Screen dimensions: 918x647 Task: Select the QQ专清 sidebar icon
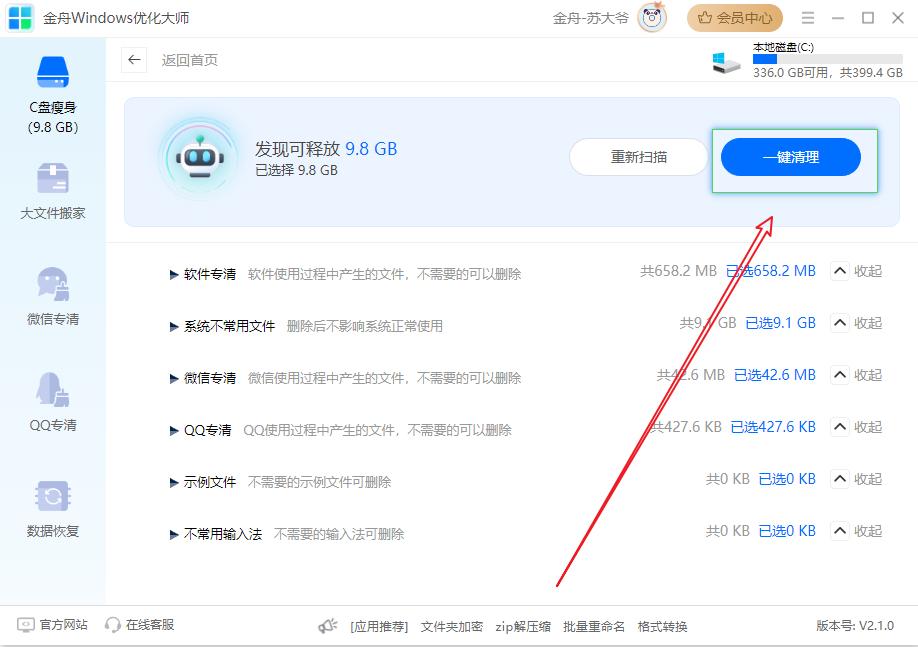52,390
